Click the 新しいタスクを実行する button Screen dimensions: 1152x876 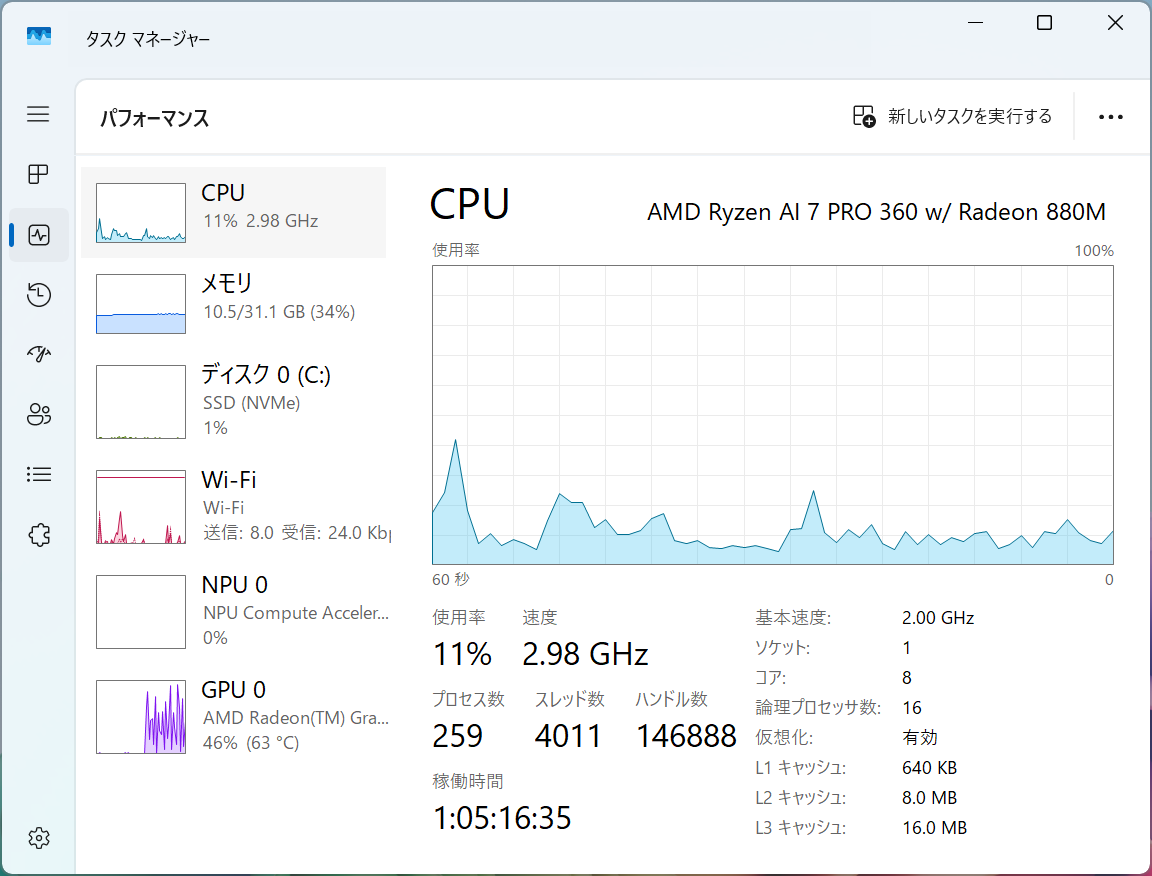(952, 116)
